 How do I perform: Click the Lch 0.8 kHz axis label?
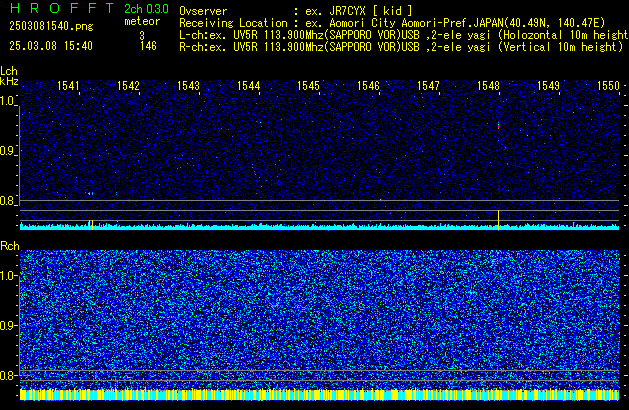coord(8,201)
